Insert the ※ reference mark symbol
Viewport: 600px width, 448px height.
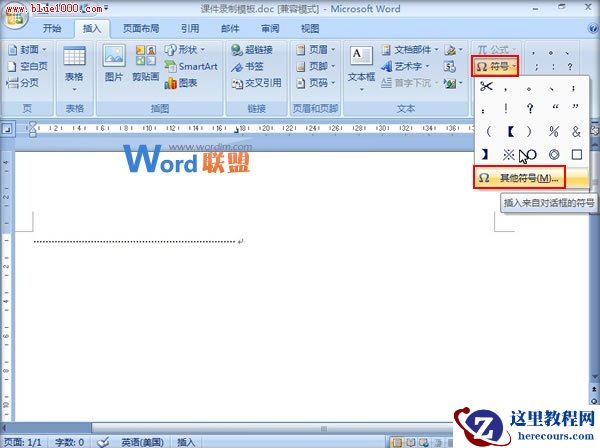tap(509, 155)
